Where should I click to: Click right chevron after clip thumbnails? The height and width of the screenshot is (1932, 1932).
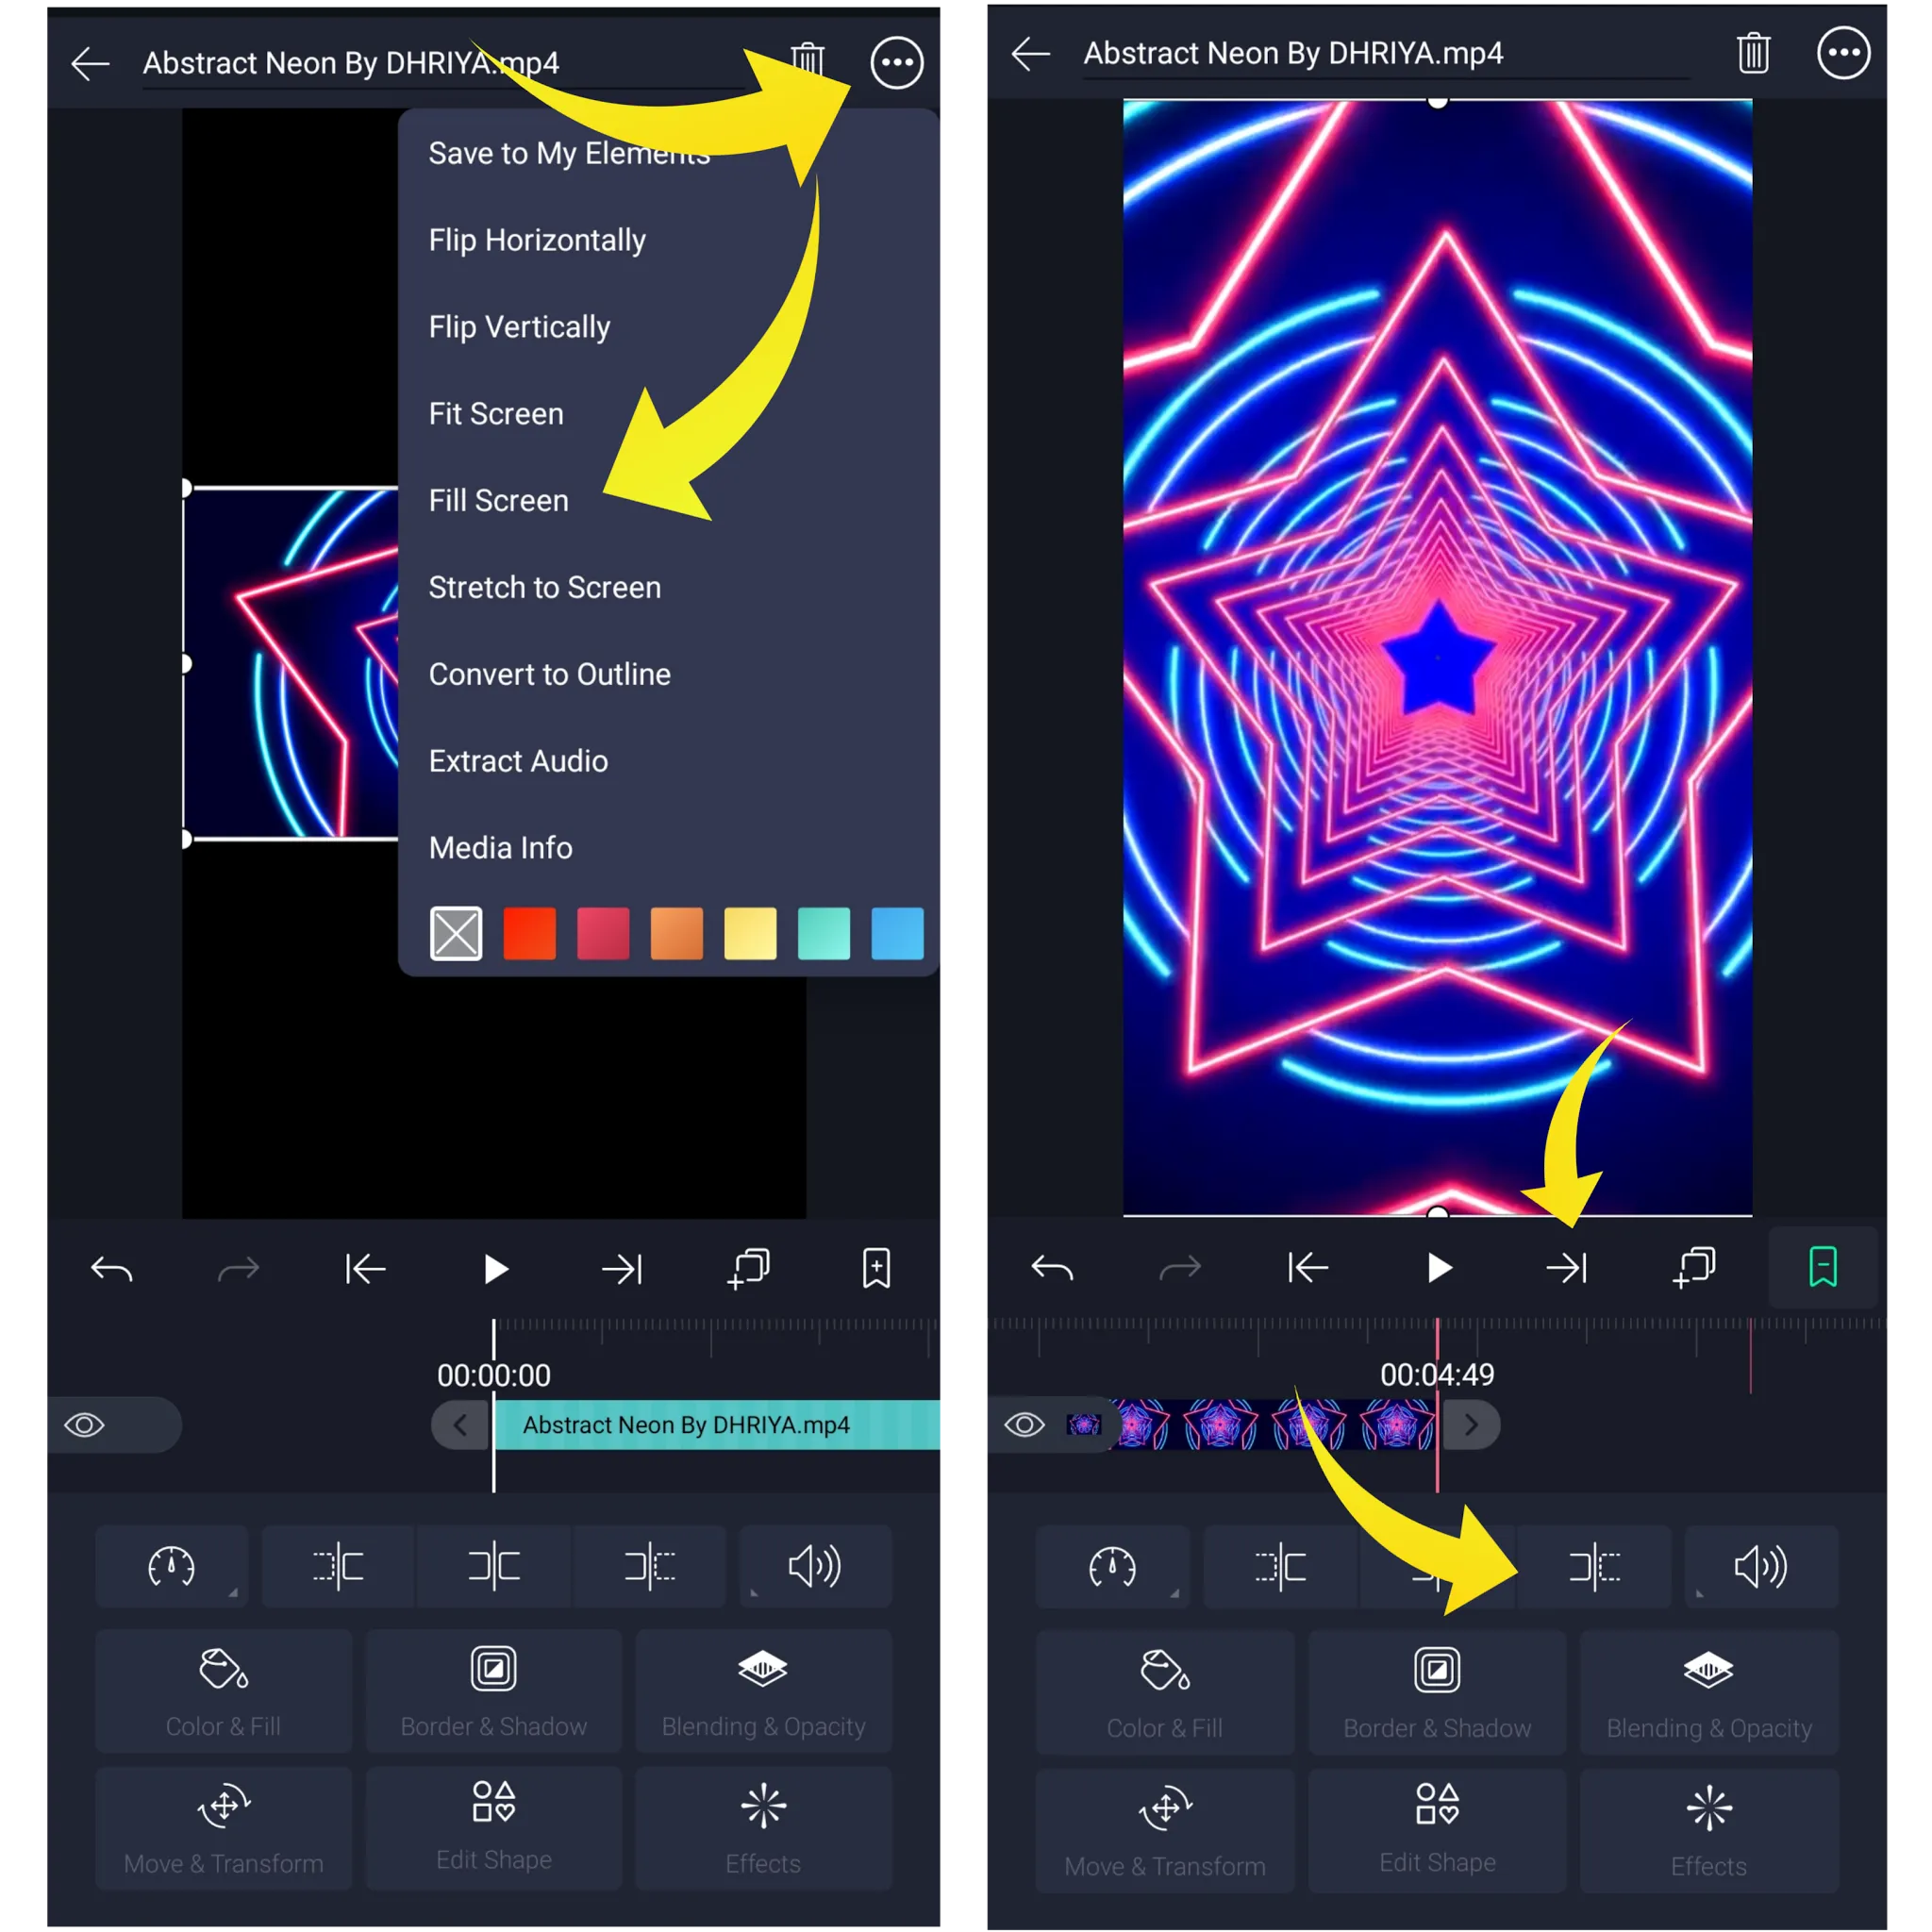tap(1470, 1424)
